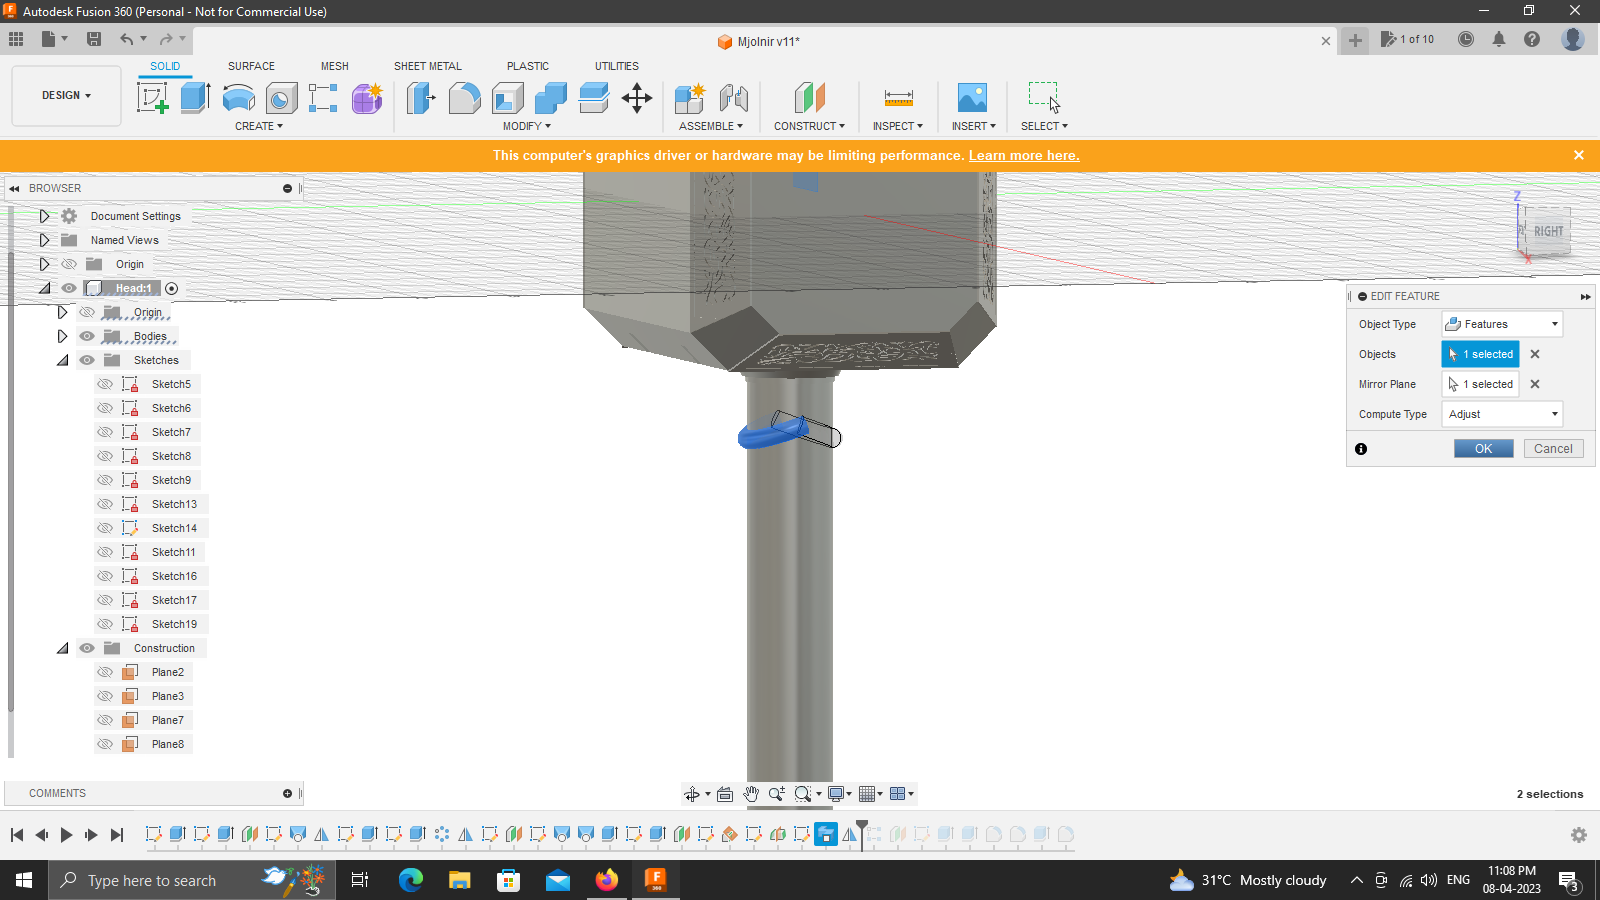Open the Measure tool under Inspect

[897, 97]
